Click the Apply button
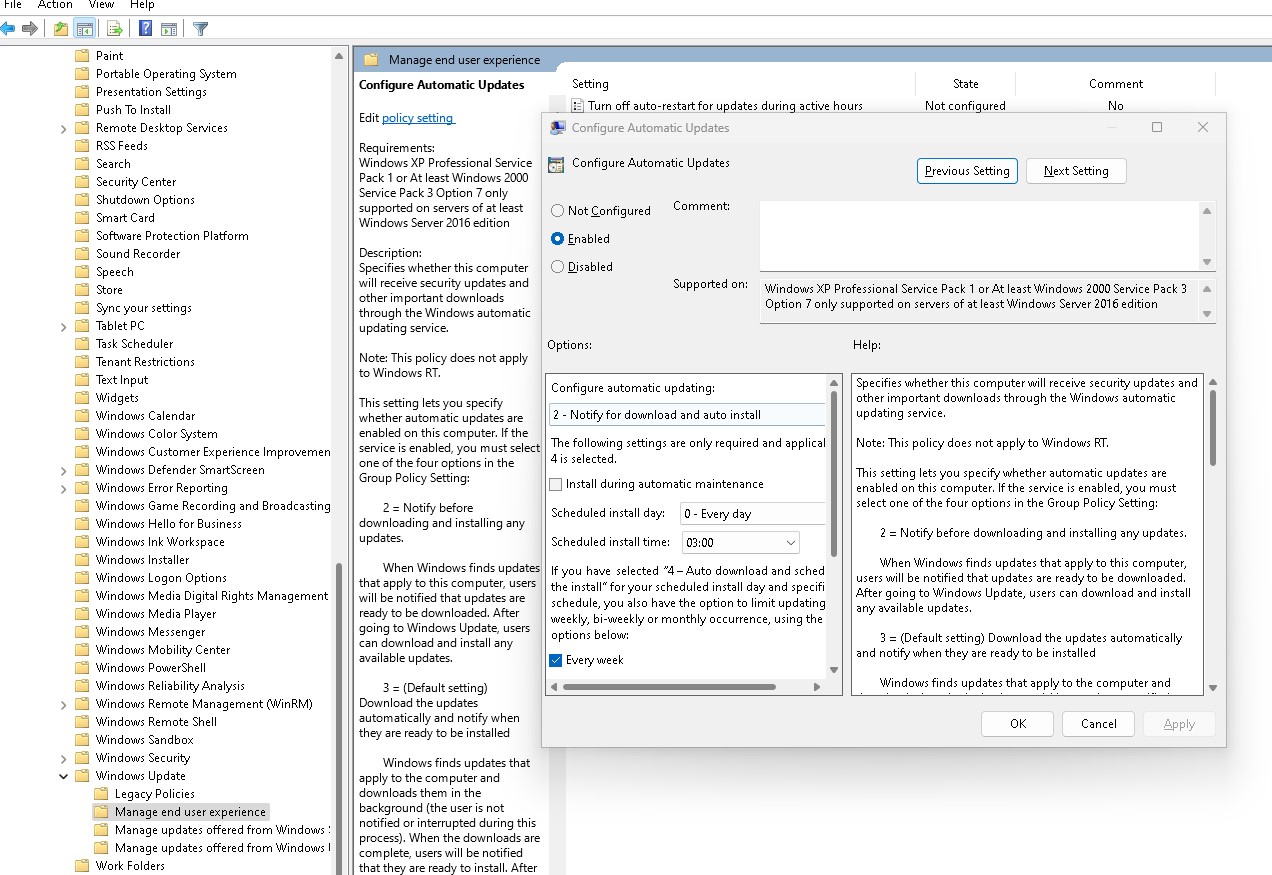Image resolution: width=1272 pixels, height=875 pixels. coord(1179,724)
